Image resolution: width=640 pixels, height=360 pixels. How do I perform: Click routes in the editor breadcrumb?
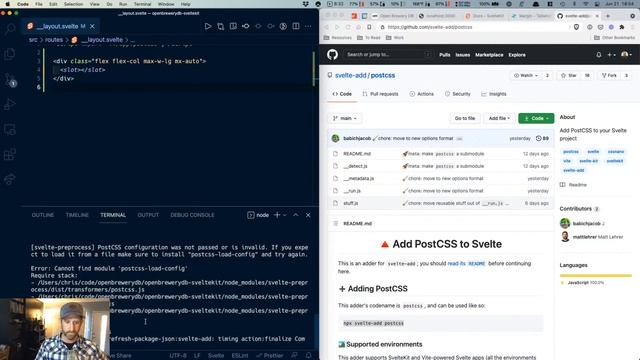pyautogui.click(x=54, y=40)
